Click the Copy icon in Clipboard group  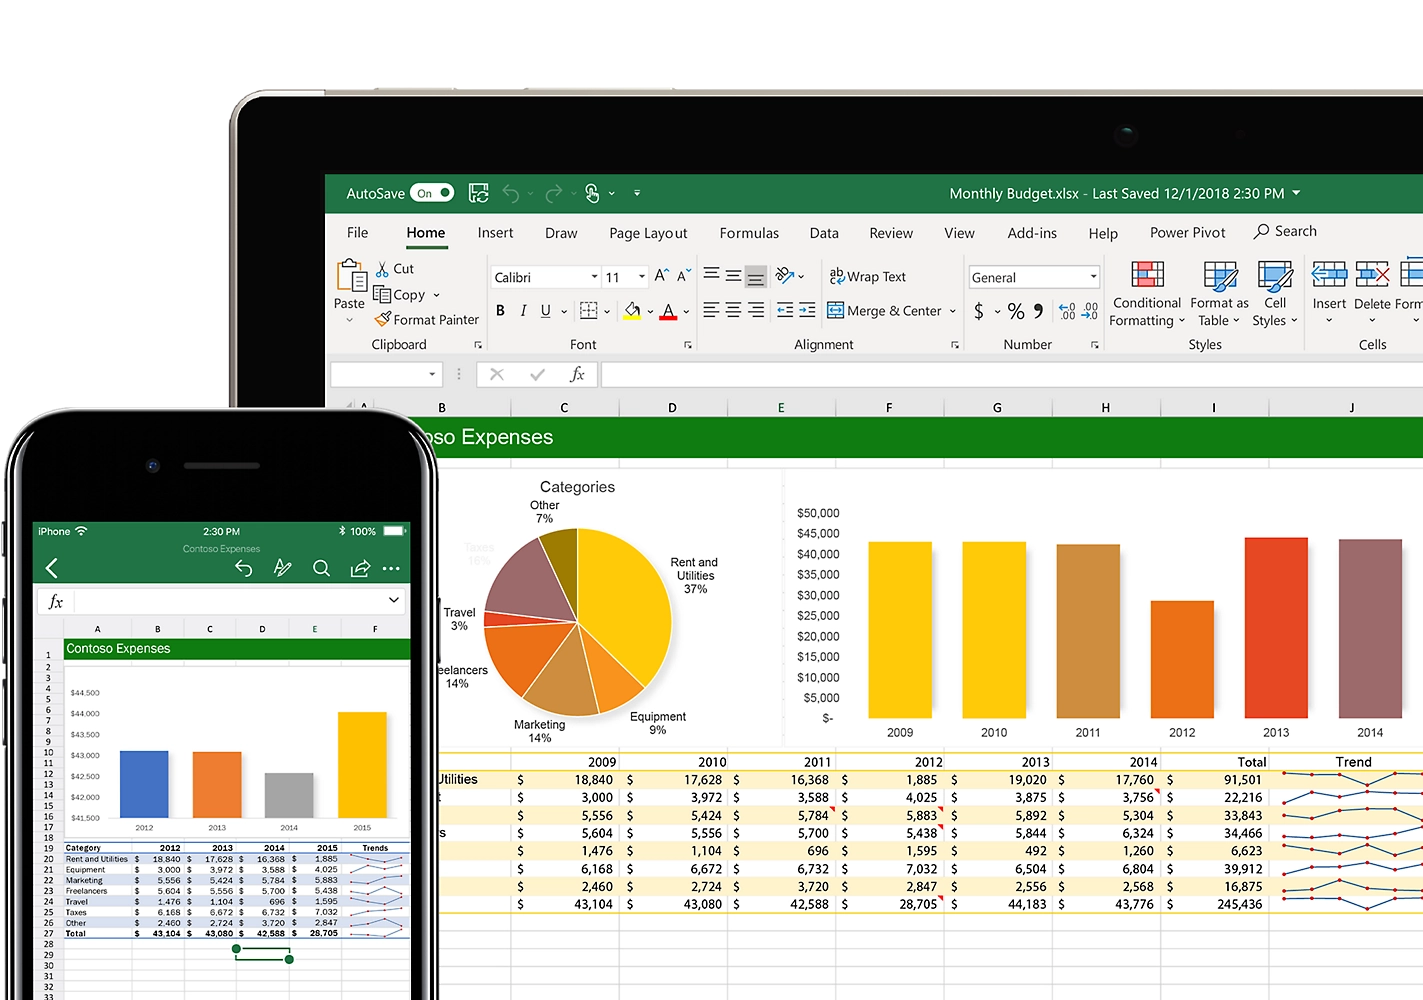[384, 294]
